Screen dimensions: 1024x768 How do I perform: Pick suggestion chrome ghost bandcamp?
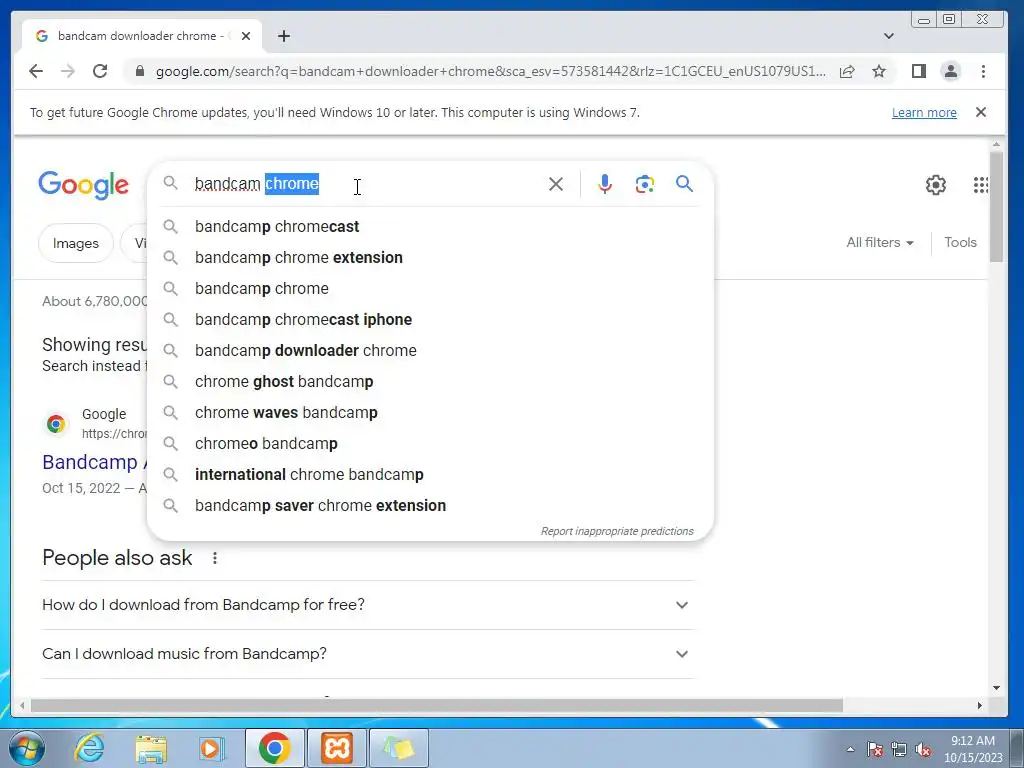click(430, 381)
